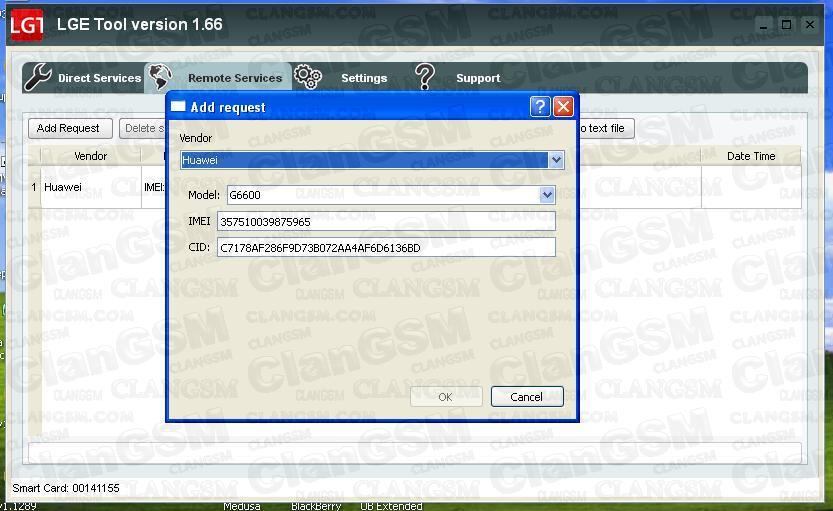Close the Add request dialog
The height and width of the screenshot is (511, 833).
click(x=563, y=107)
